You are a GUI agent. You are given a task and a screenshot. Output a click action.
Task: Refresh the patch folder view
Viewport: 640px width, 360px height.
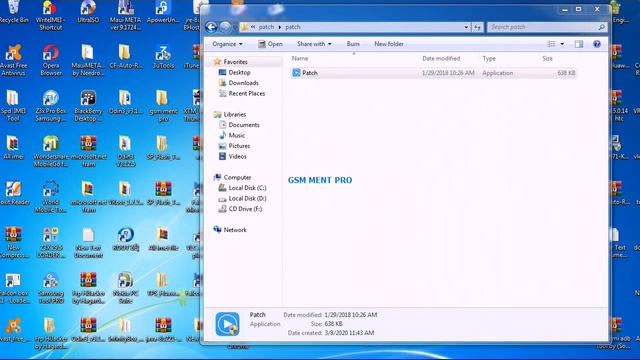tap(477, 27)
